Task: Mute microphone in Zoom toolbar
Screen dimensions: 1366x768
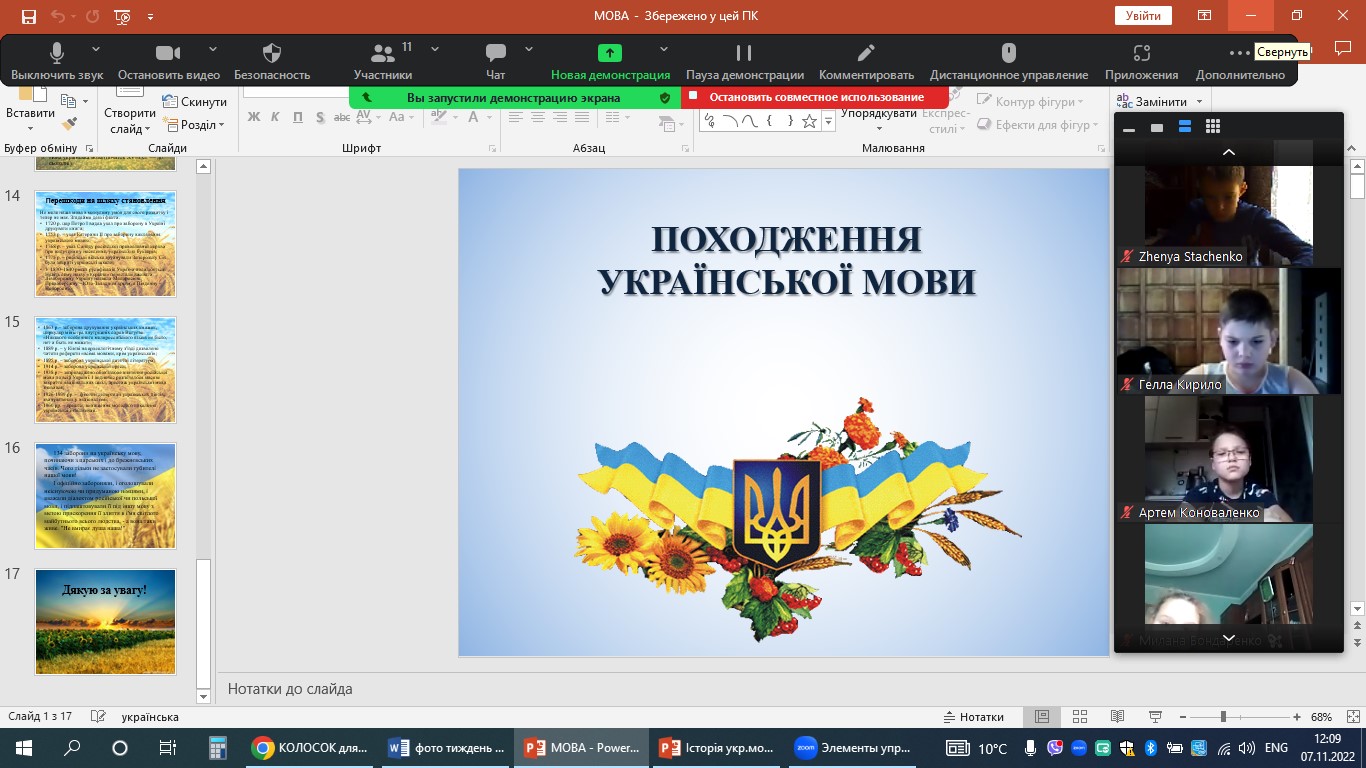Action: point(57,62)
